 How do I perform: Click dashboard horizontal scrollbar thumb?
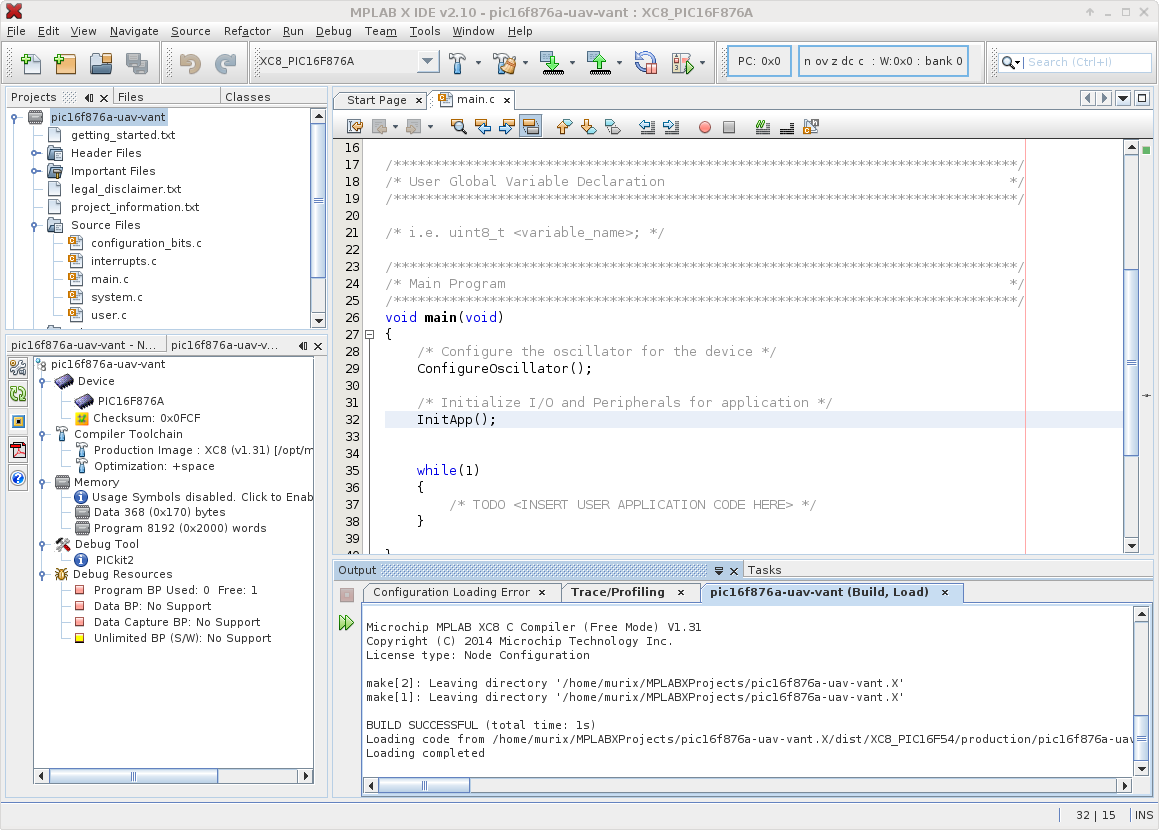click(133, 776)
